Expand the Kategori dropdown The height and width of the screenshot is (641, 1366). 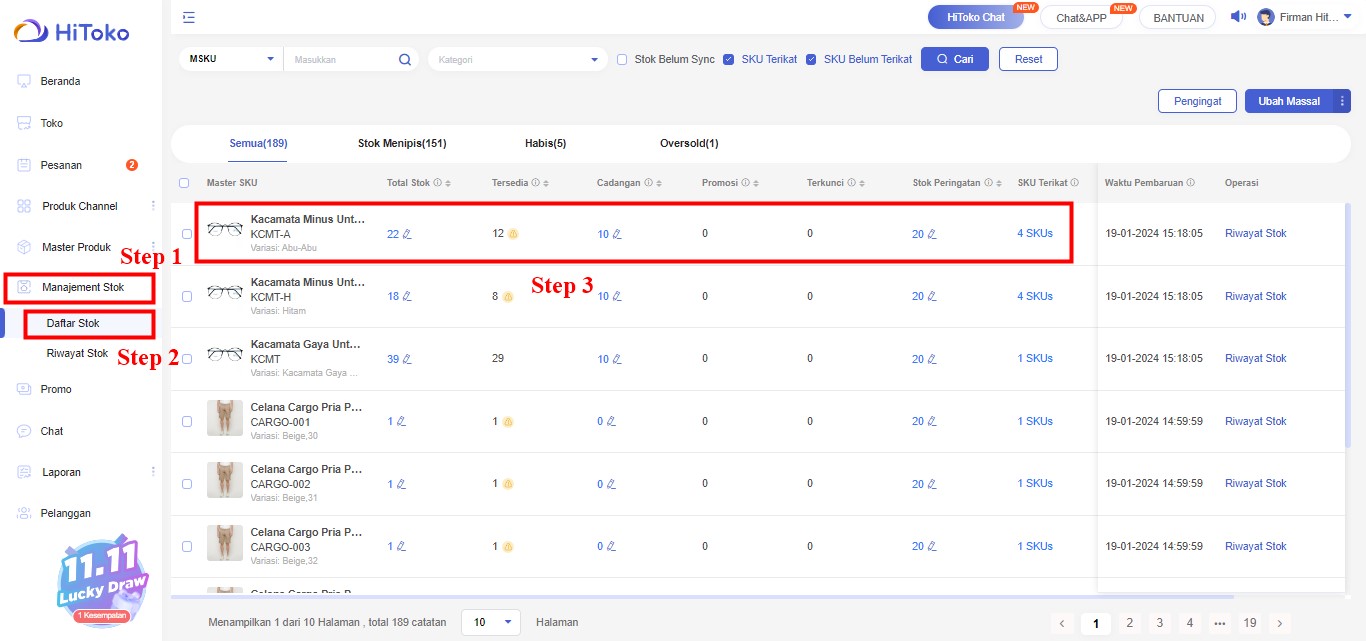[x=517, y=60]
